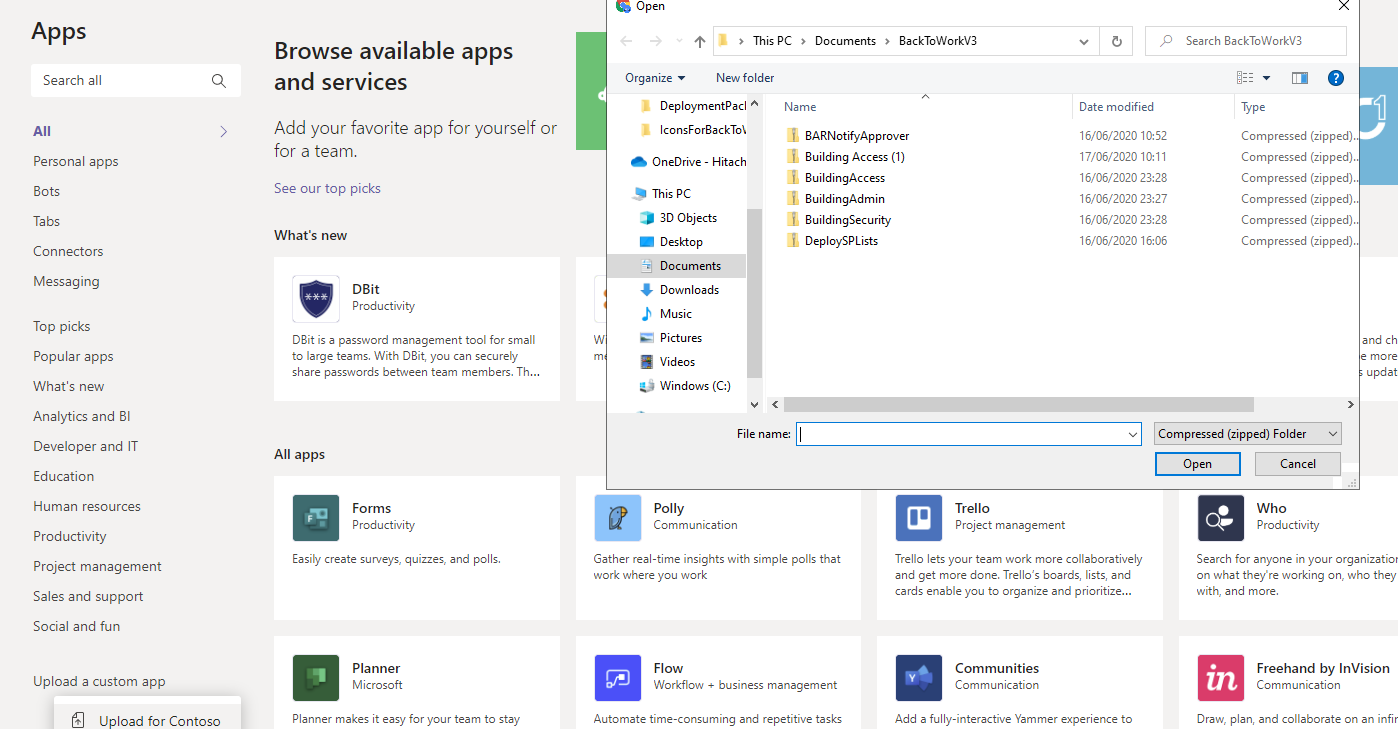Screen dimensions: 1398x729
Task: Expand the address bar path dropdown
Action: (1084, 41)
